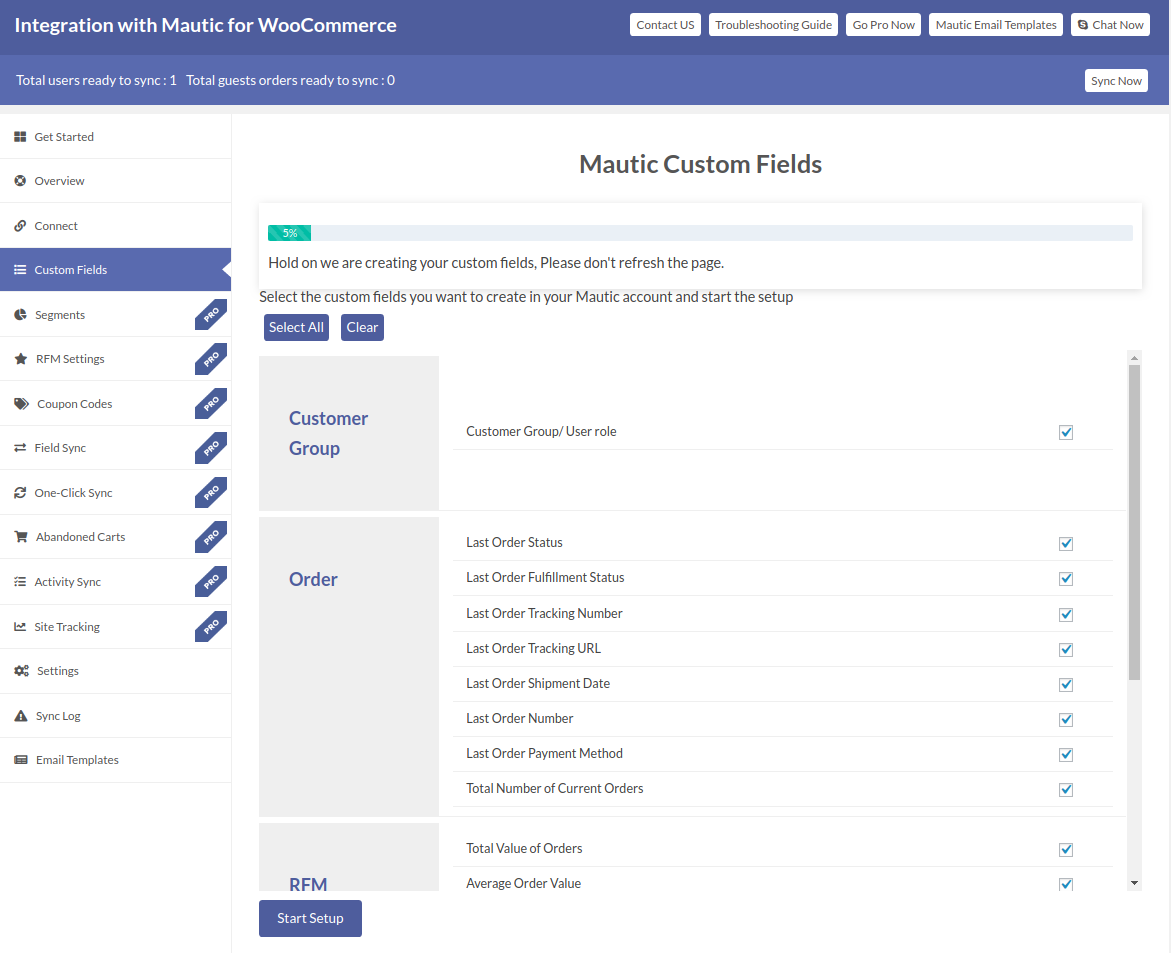Uncheck Last Order Shipment Date checkbox
Viewport: 1171px width, 953px height.
(x=1066, y=685)
